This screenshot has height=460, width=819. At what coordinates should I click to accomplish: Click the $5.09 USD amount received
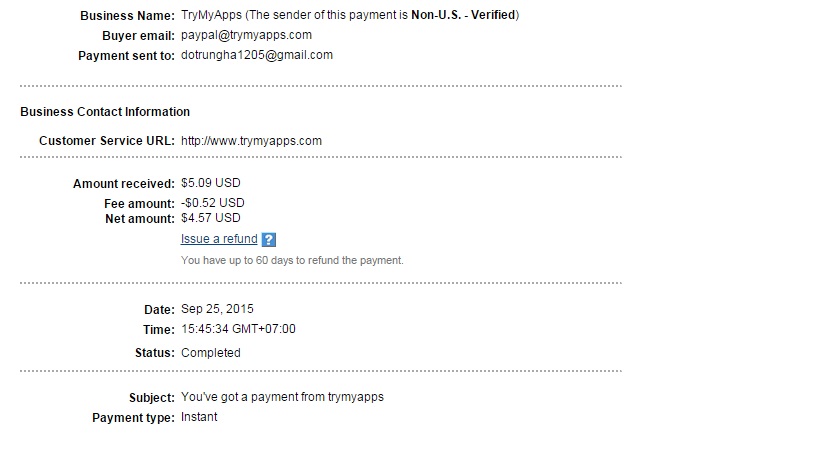coord(210,183)
